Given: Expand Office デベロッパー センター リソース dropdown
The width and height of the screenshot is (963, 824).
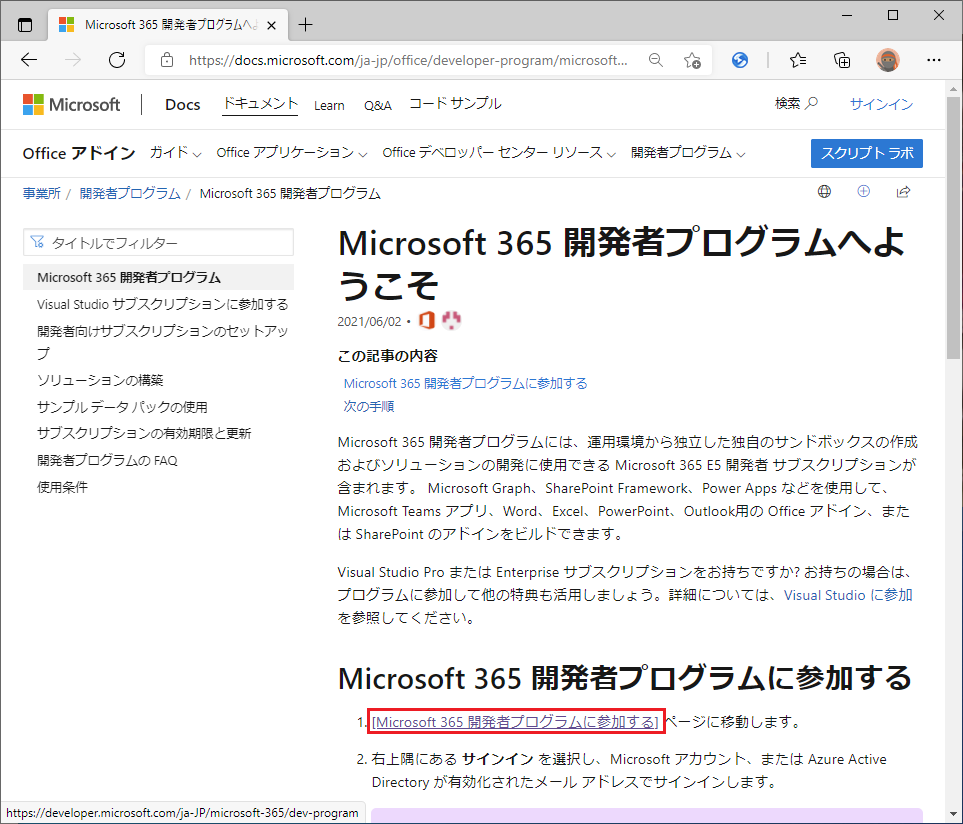Looking at the screenshot, I should pyautogui.click(x=499, y=153).
